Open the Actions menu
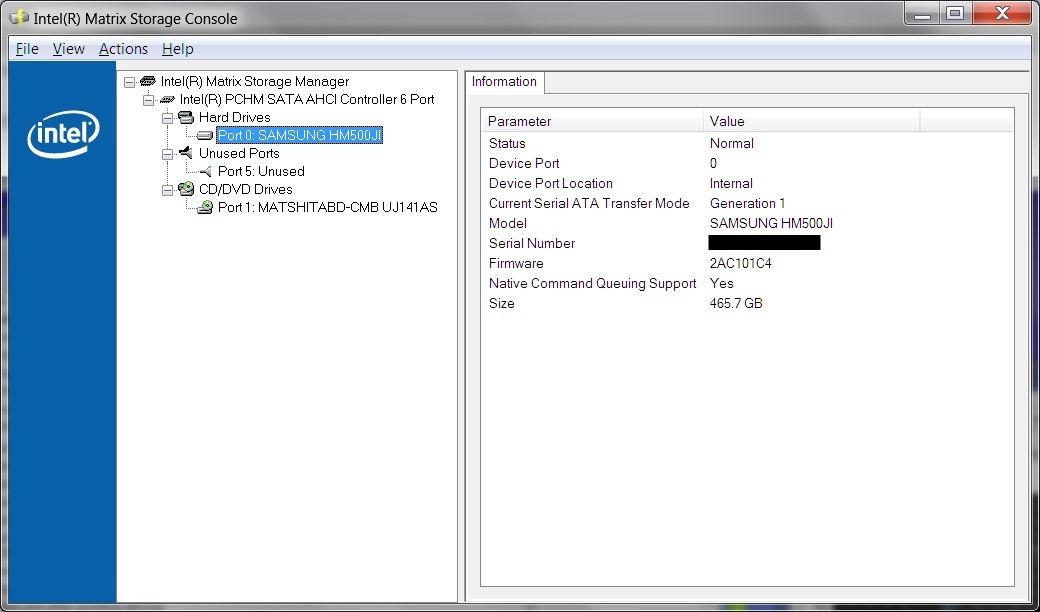Viewport: 1040px width, 612px height. (123, 49)
